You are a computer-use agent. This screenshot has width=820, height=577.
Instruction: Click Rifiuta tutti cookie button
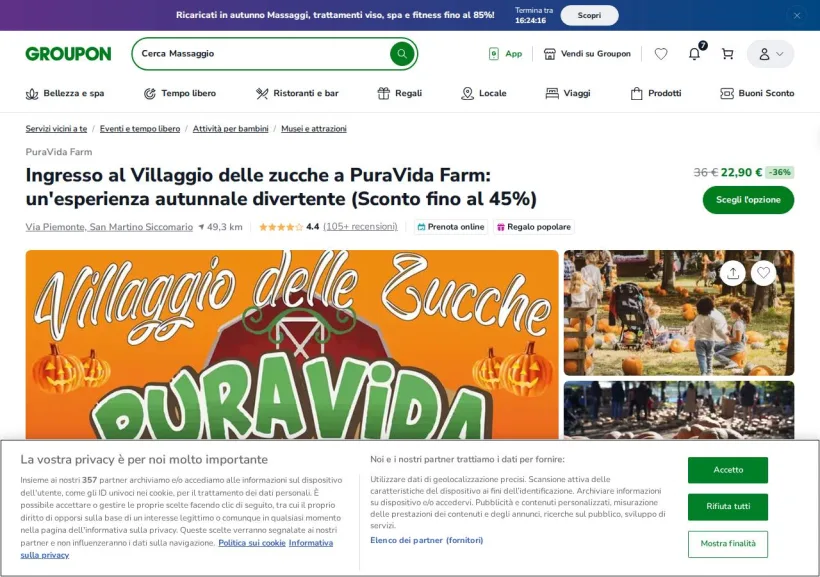click(x=727, y=506)
